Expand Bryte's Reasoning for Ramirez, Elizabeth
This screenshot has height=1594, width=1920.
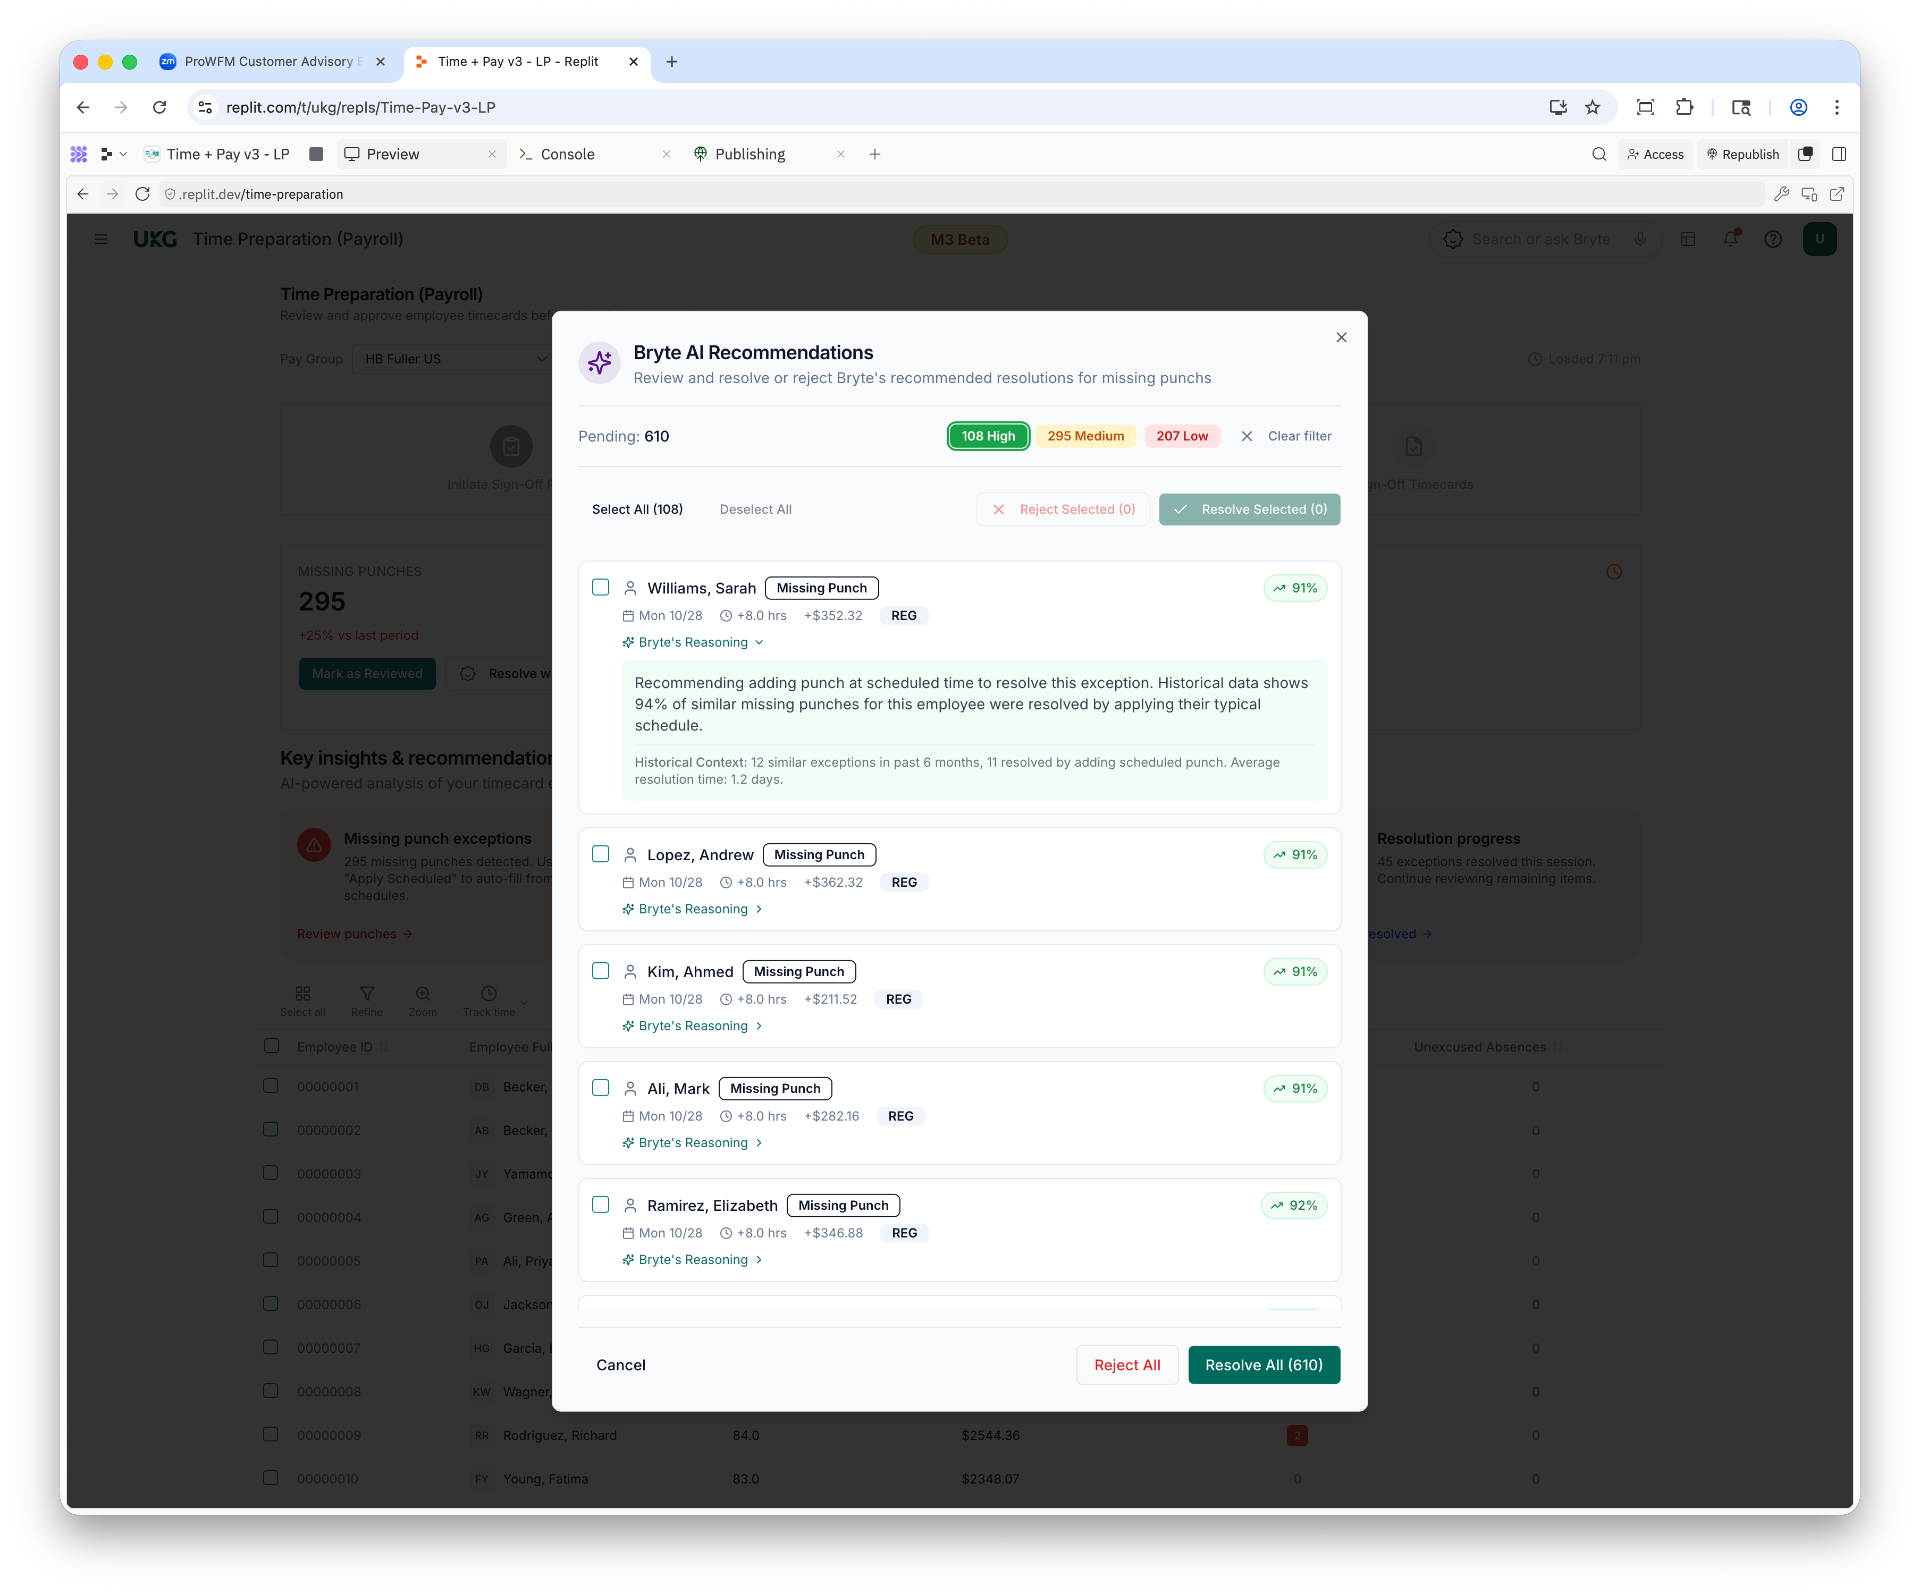tap(693, 1260)
